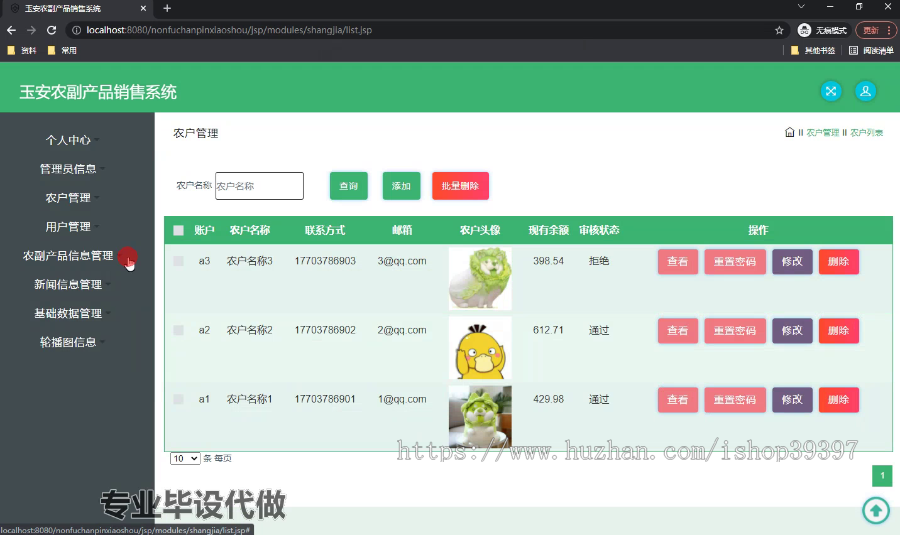Image resolution: width=900 pixels, height=535 pixels.
Task: Open the avatar image of 农户名称1
Action: coord(480,416)
